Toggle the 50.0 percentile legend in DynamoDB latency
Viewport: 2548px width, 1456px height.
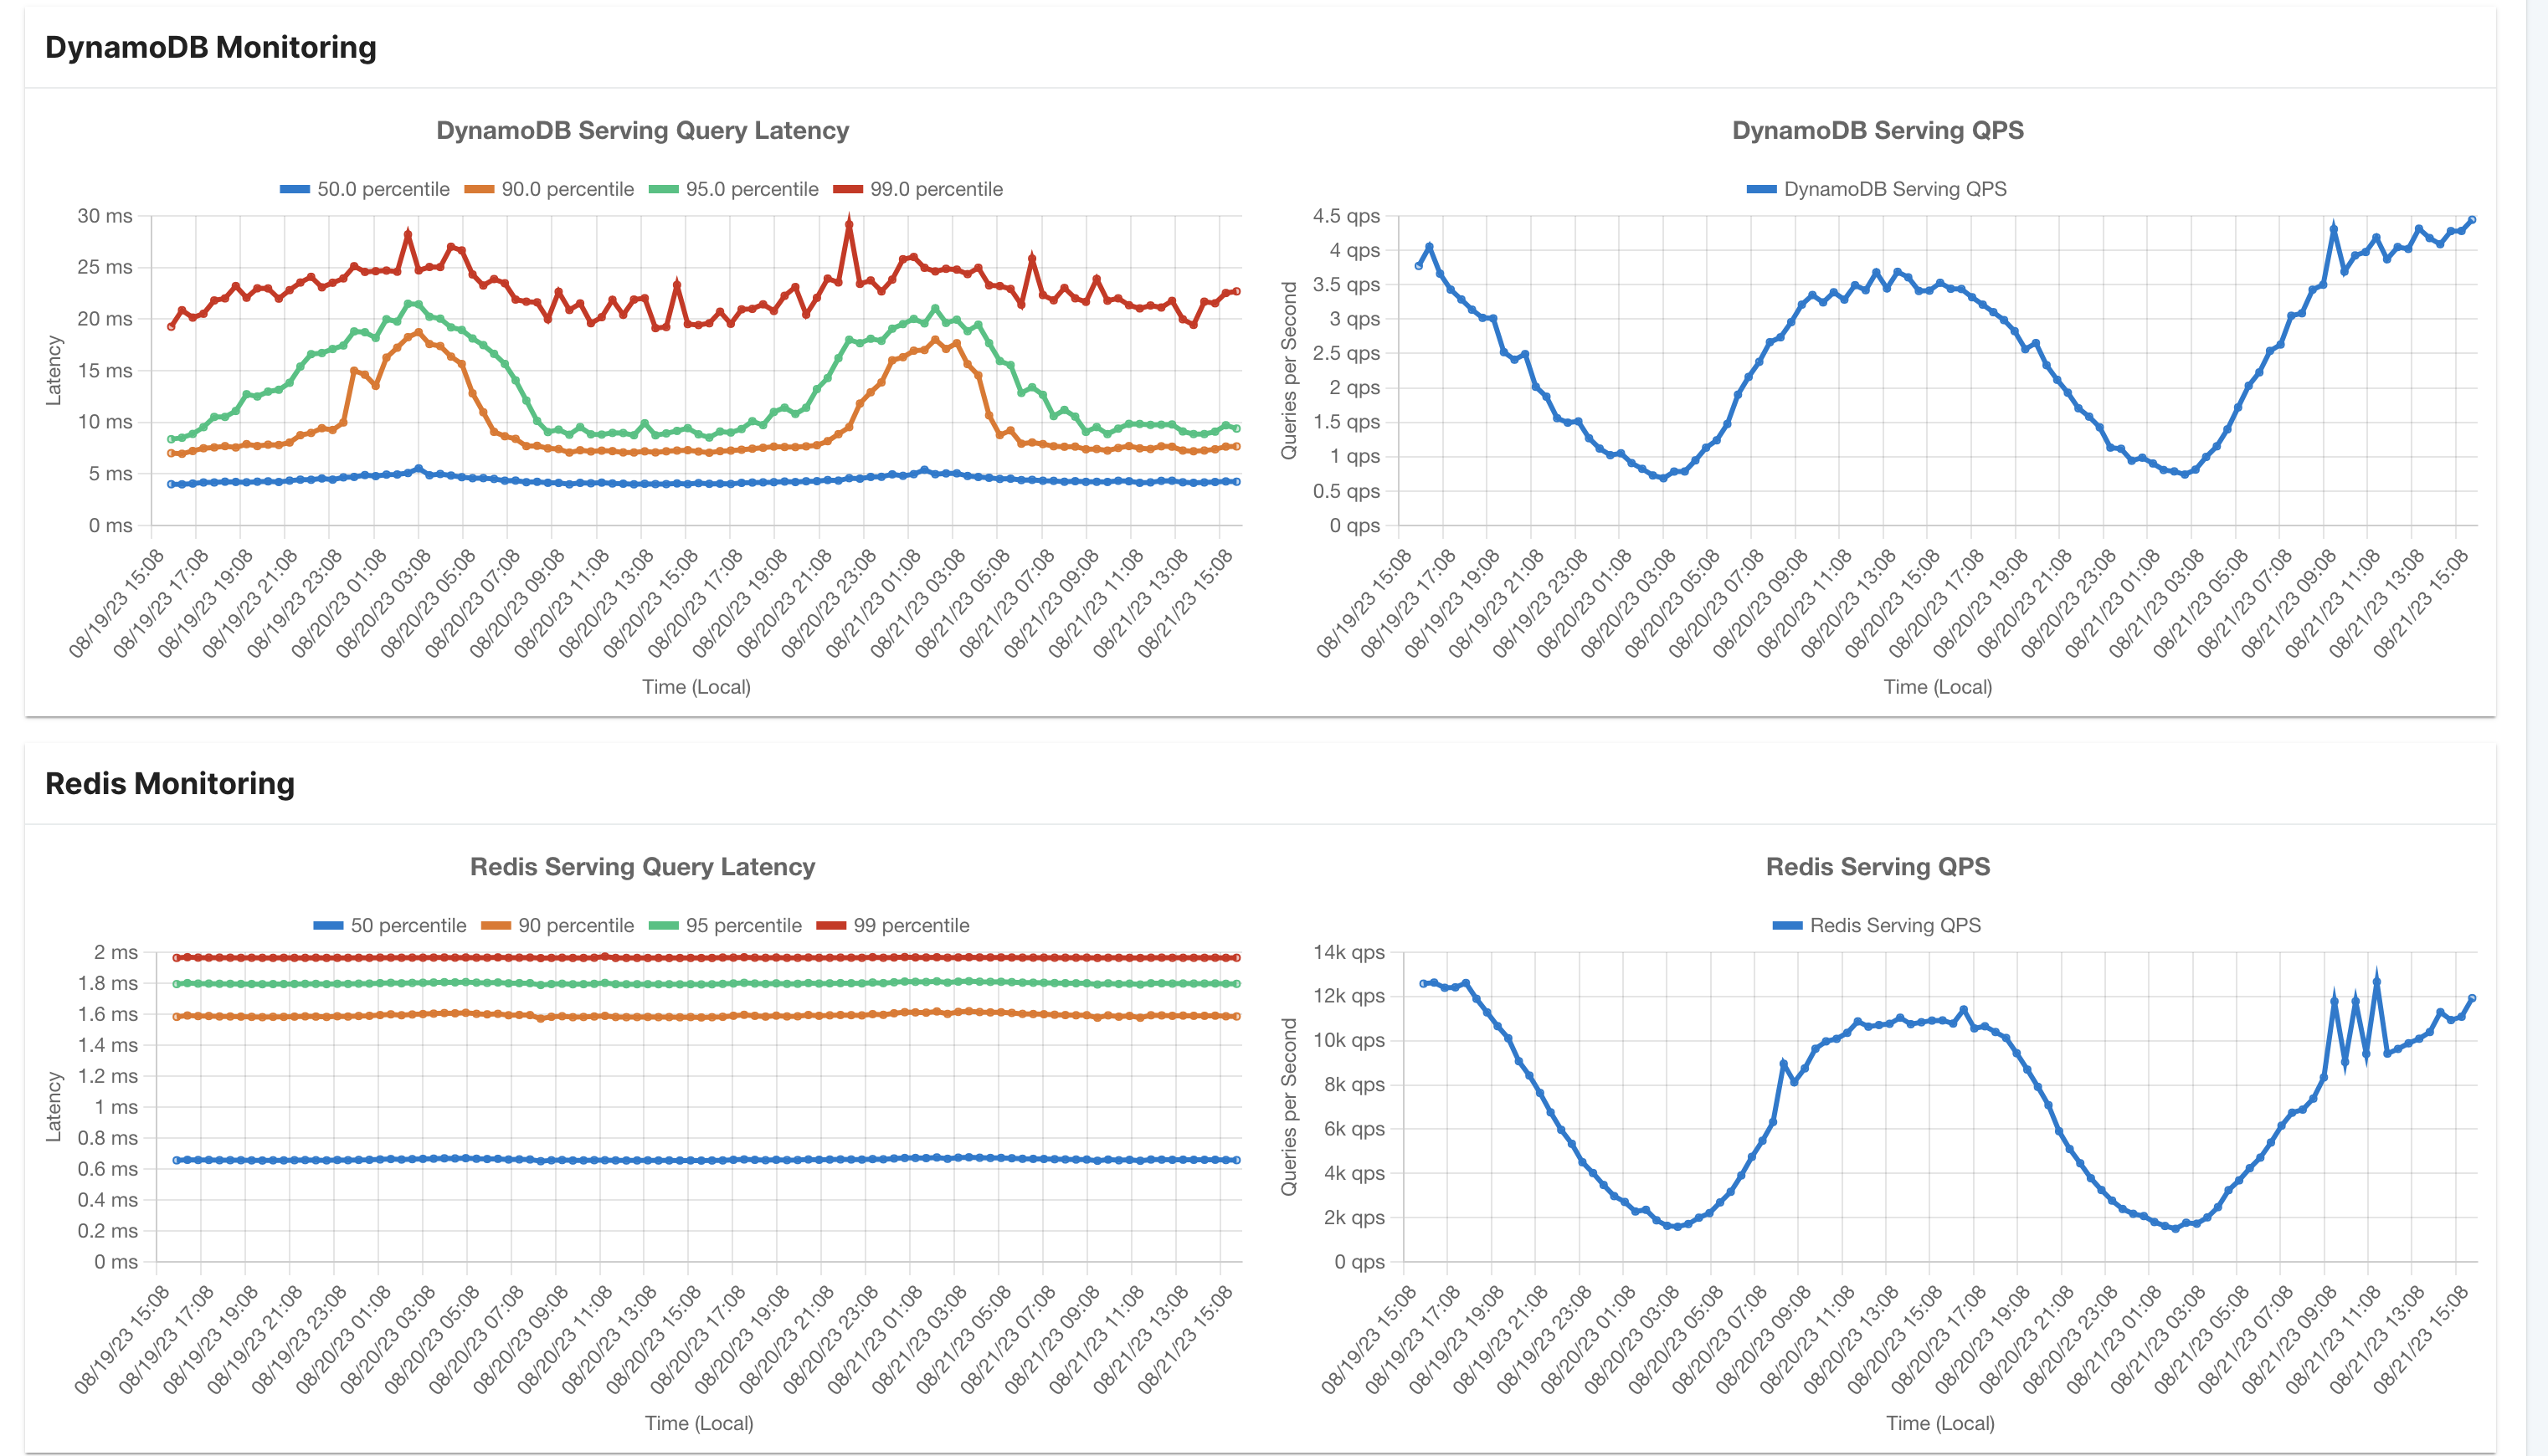pyautogui.click(x=365, y=189)
